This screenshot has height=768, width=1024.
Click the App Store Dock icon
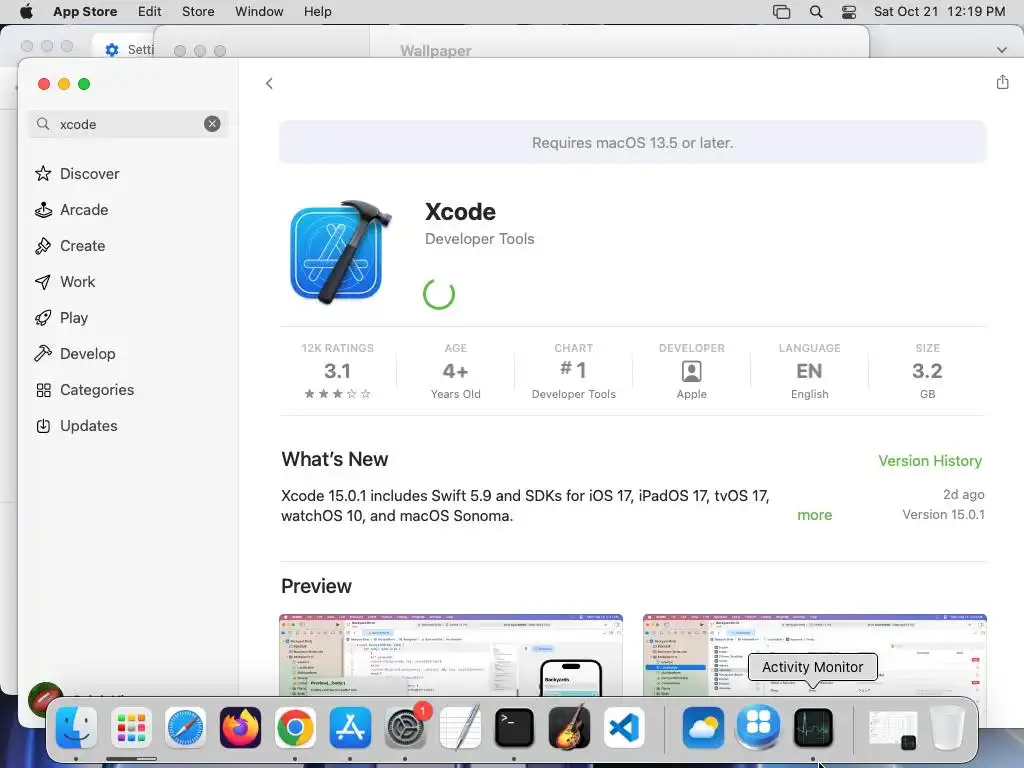point(350,728)
